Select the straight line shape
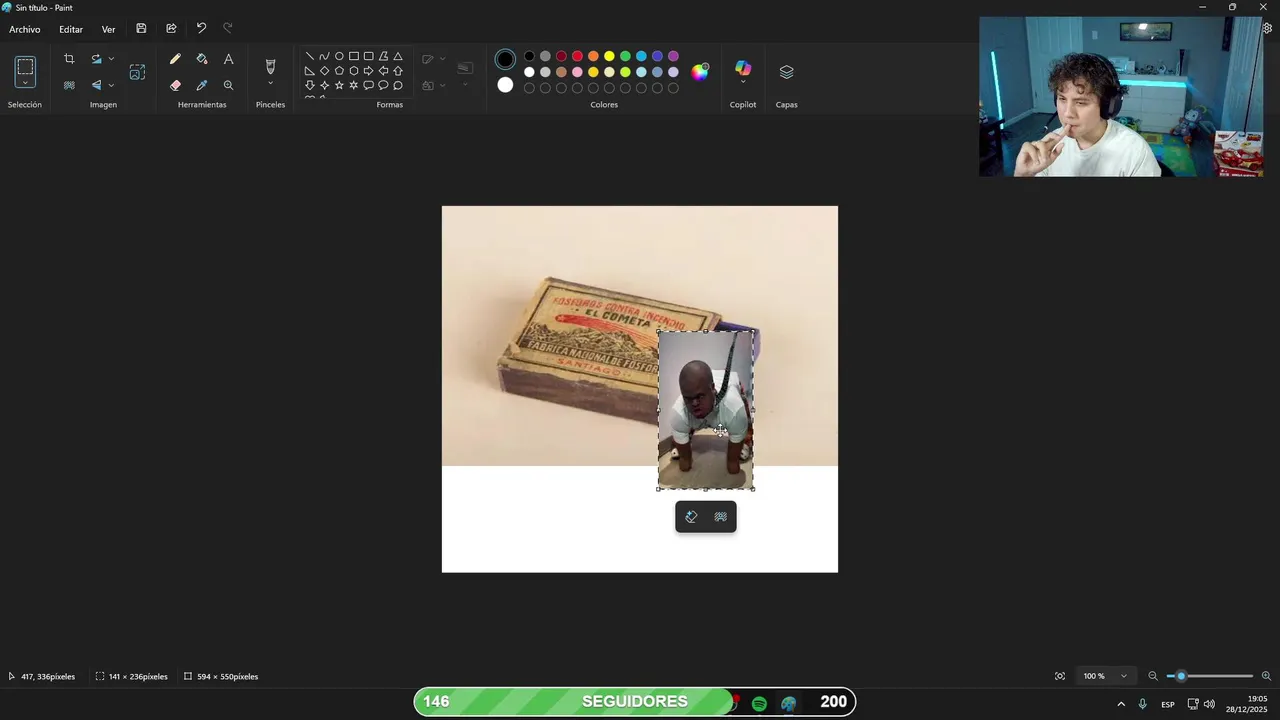 coord(310,56)
